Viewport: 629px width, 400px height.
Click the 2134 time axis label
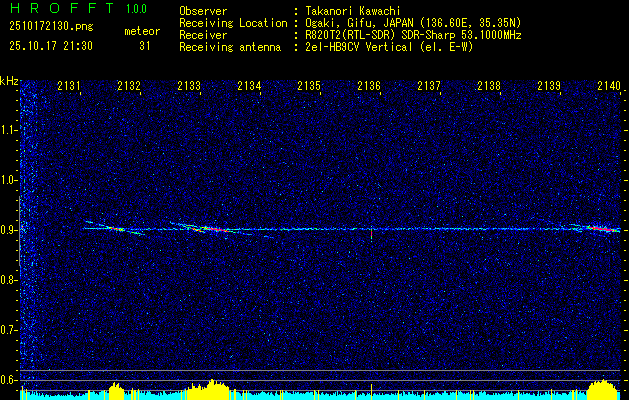point(249,85)
